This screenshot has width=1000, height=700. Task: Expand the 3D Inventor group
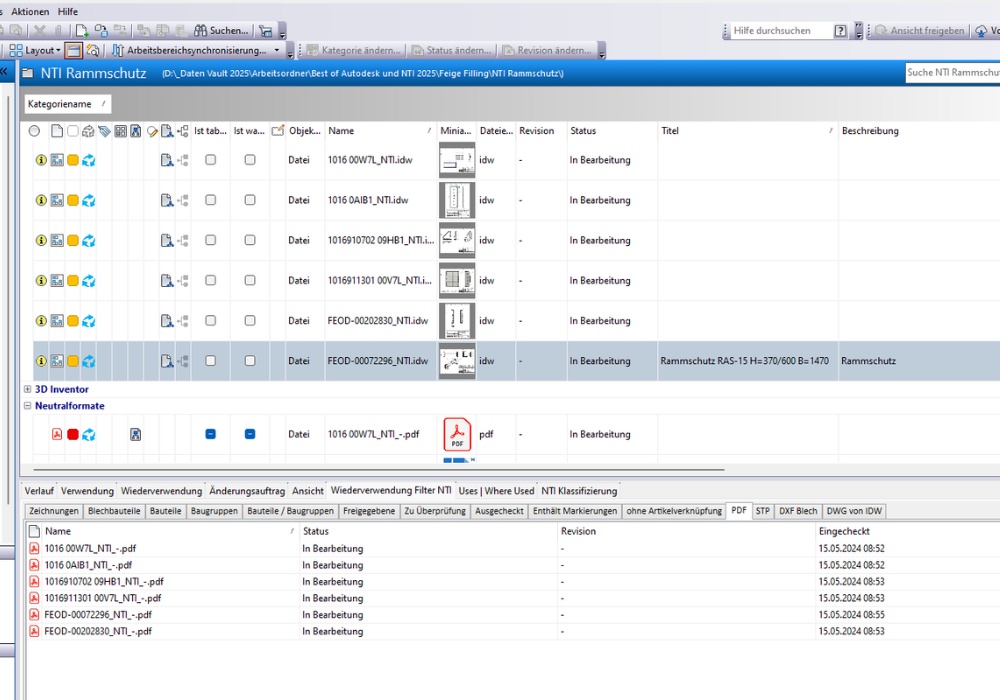click(x=27, y=389)
